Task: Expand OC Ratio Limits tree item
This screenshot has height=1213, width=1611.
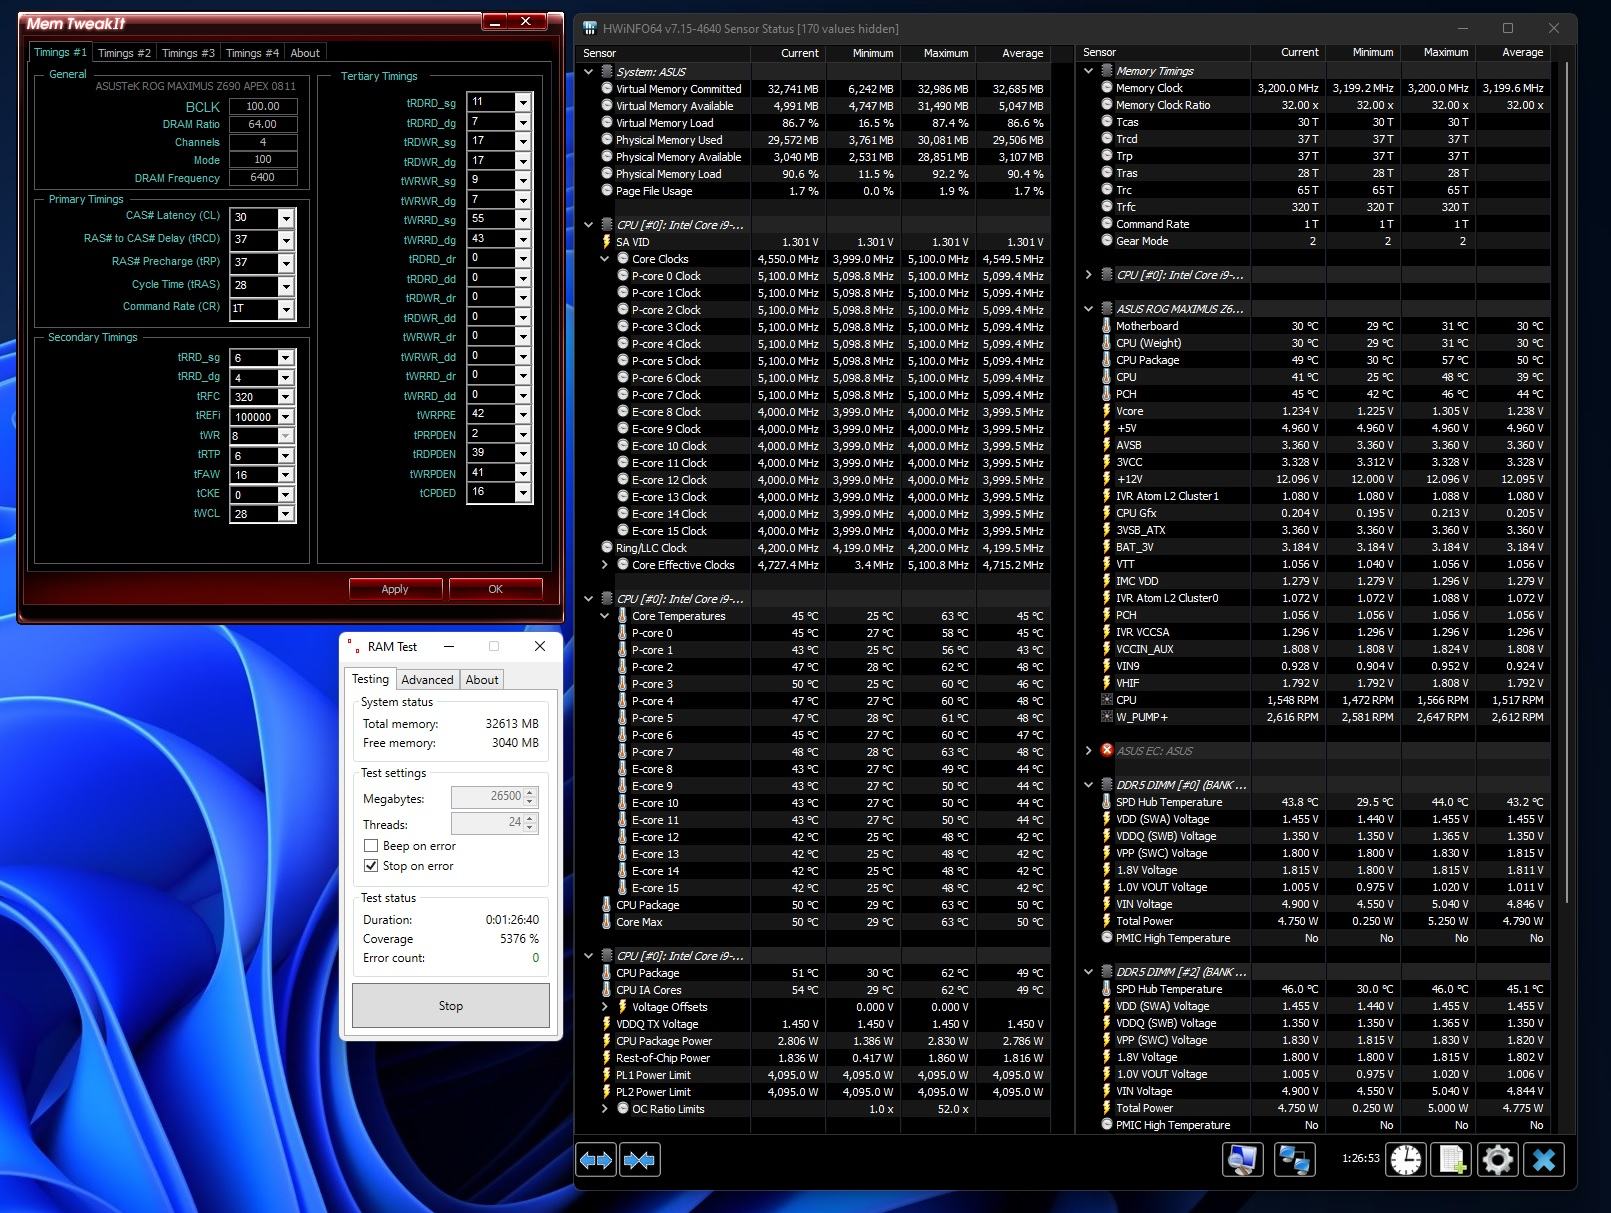Action: click(x=605, y=1109)
